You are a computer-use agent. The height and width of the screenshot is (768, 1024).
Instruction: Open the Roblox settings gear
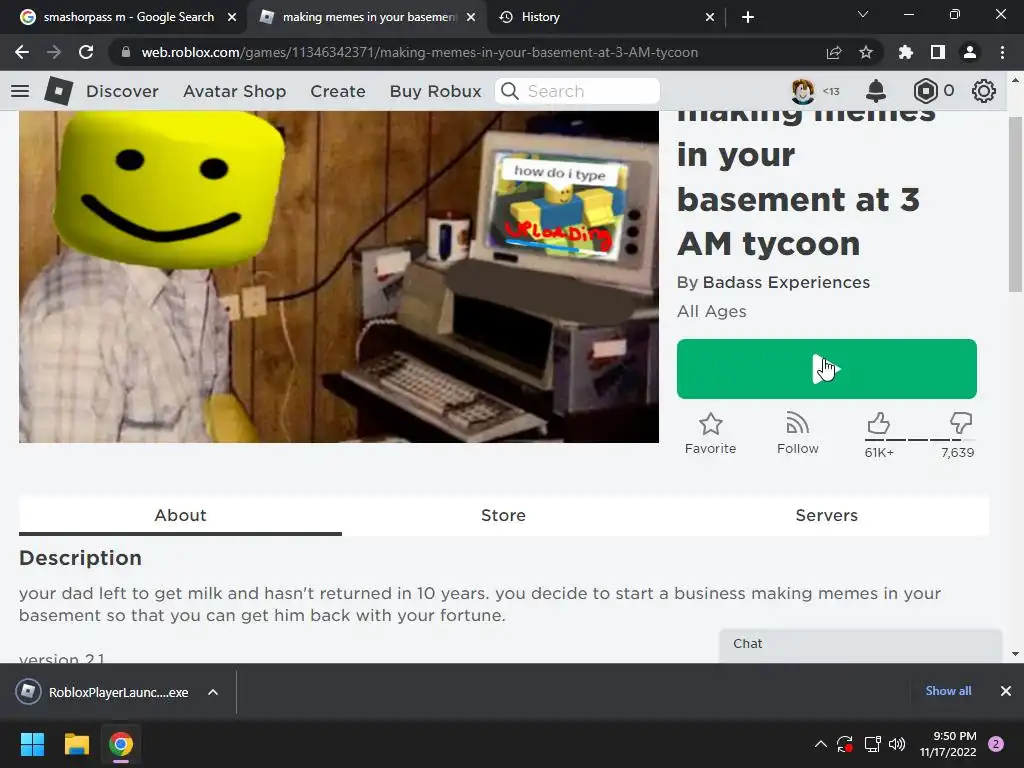click(984, 91)
